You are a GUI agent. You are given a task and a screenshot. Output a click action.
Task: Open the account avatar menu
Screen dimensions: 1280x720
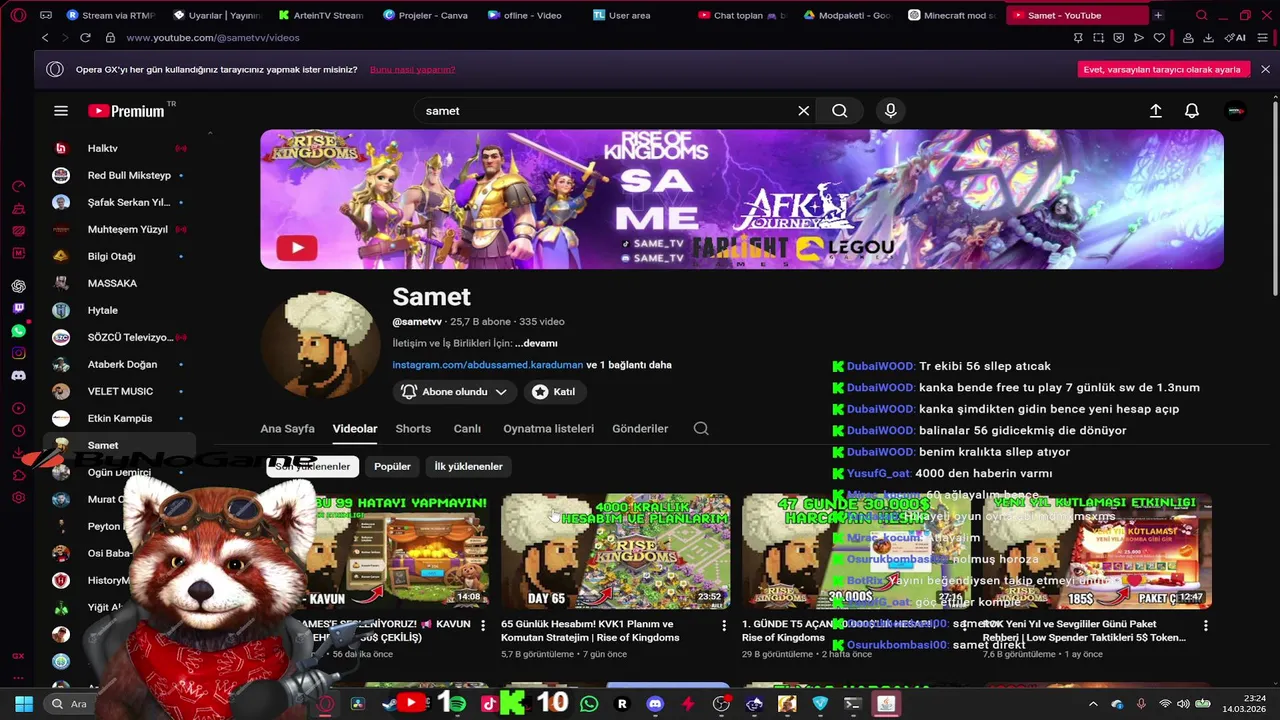click(1235, 111)
